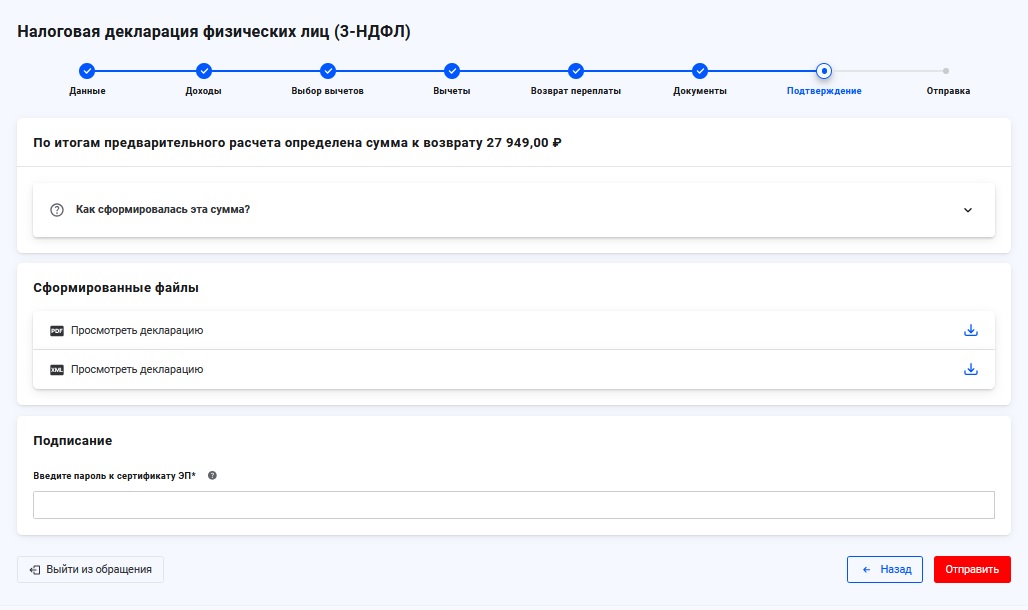
Task: Click question mark icon beside sum explanation
Action: 57,210
